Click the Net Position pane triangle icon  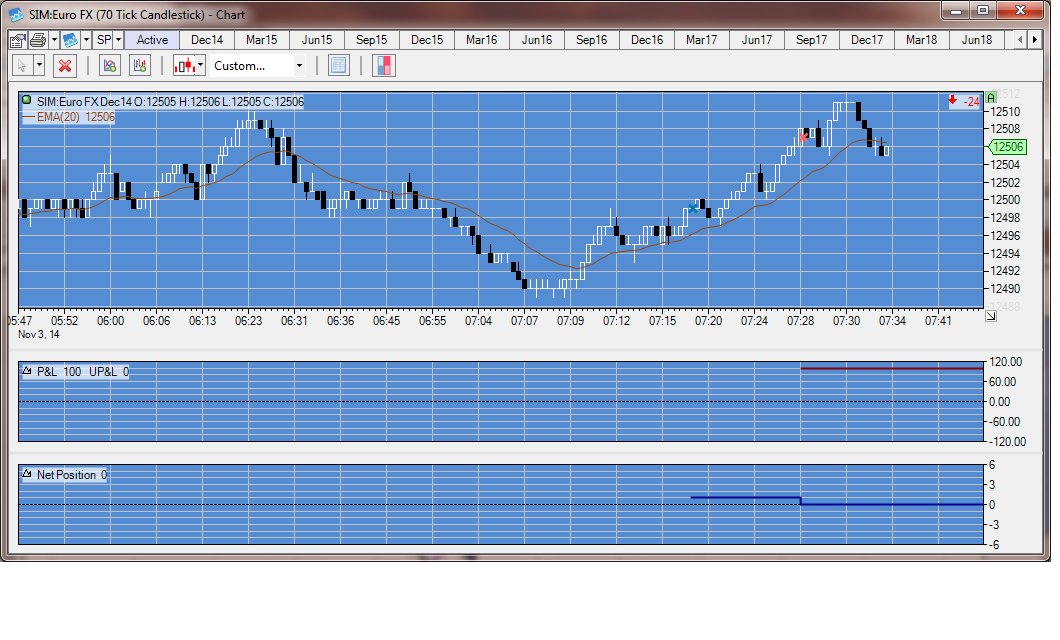pos(27,474)
